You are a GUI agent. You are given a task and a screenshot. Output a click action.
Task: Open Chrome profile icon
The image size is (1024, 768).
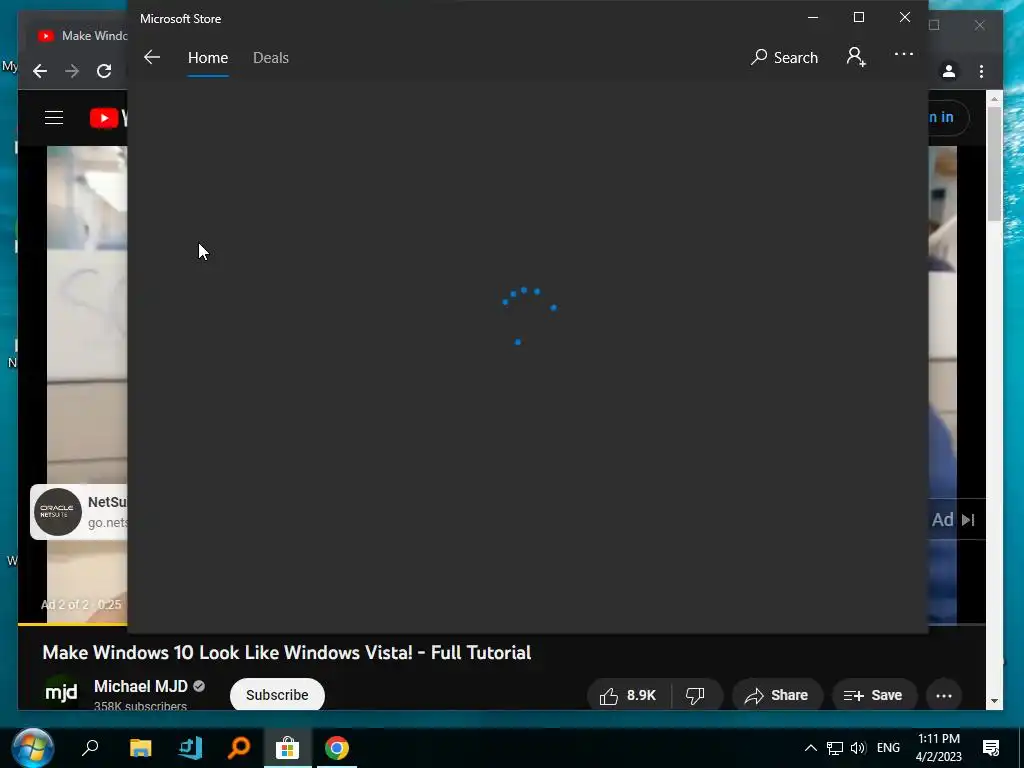click(949, 71)
